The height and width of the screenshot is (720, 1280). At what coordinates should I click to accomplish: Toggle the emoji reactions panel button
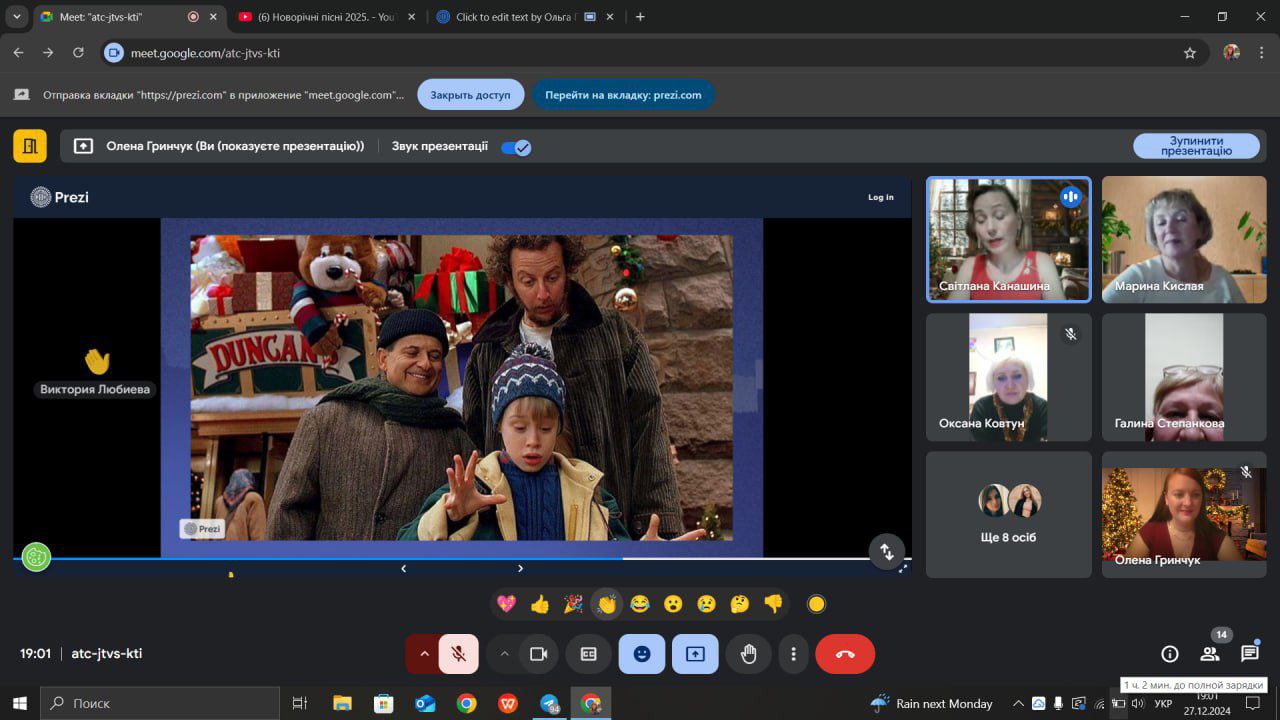(x=642, y=654)
